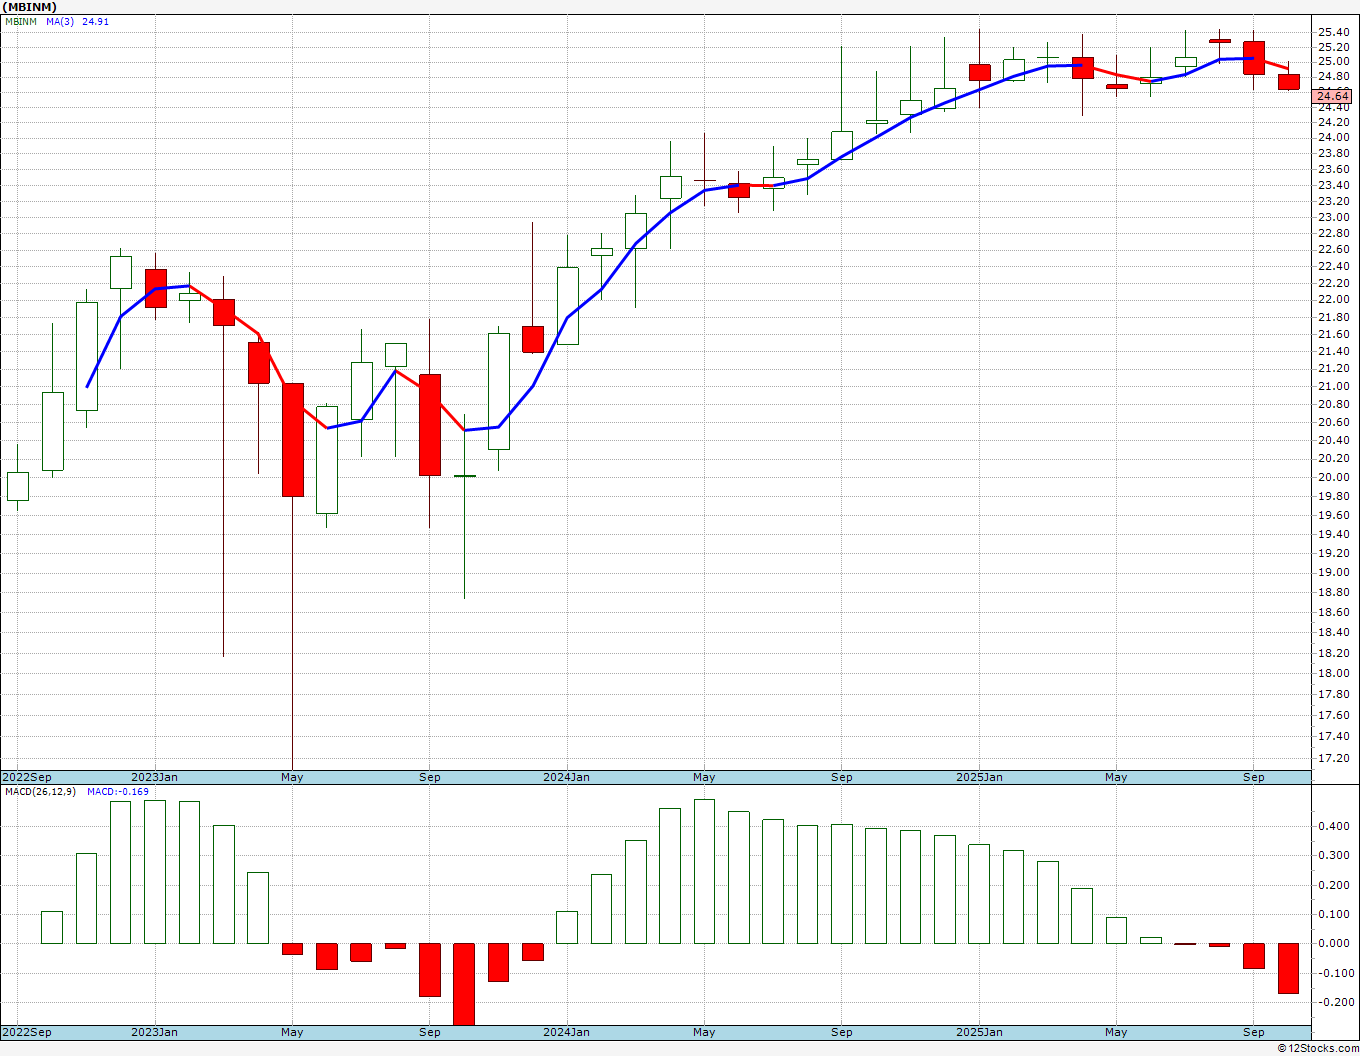The image size is (1360, 1056).
Task: Select the green MBINM series legend label
Action: [21, 21]
